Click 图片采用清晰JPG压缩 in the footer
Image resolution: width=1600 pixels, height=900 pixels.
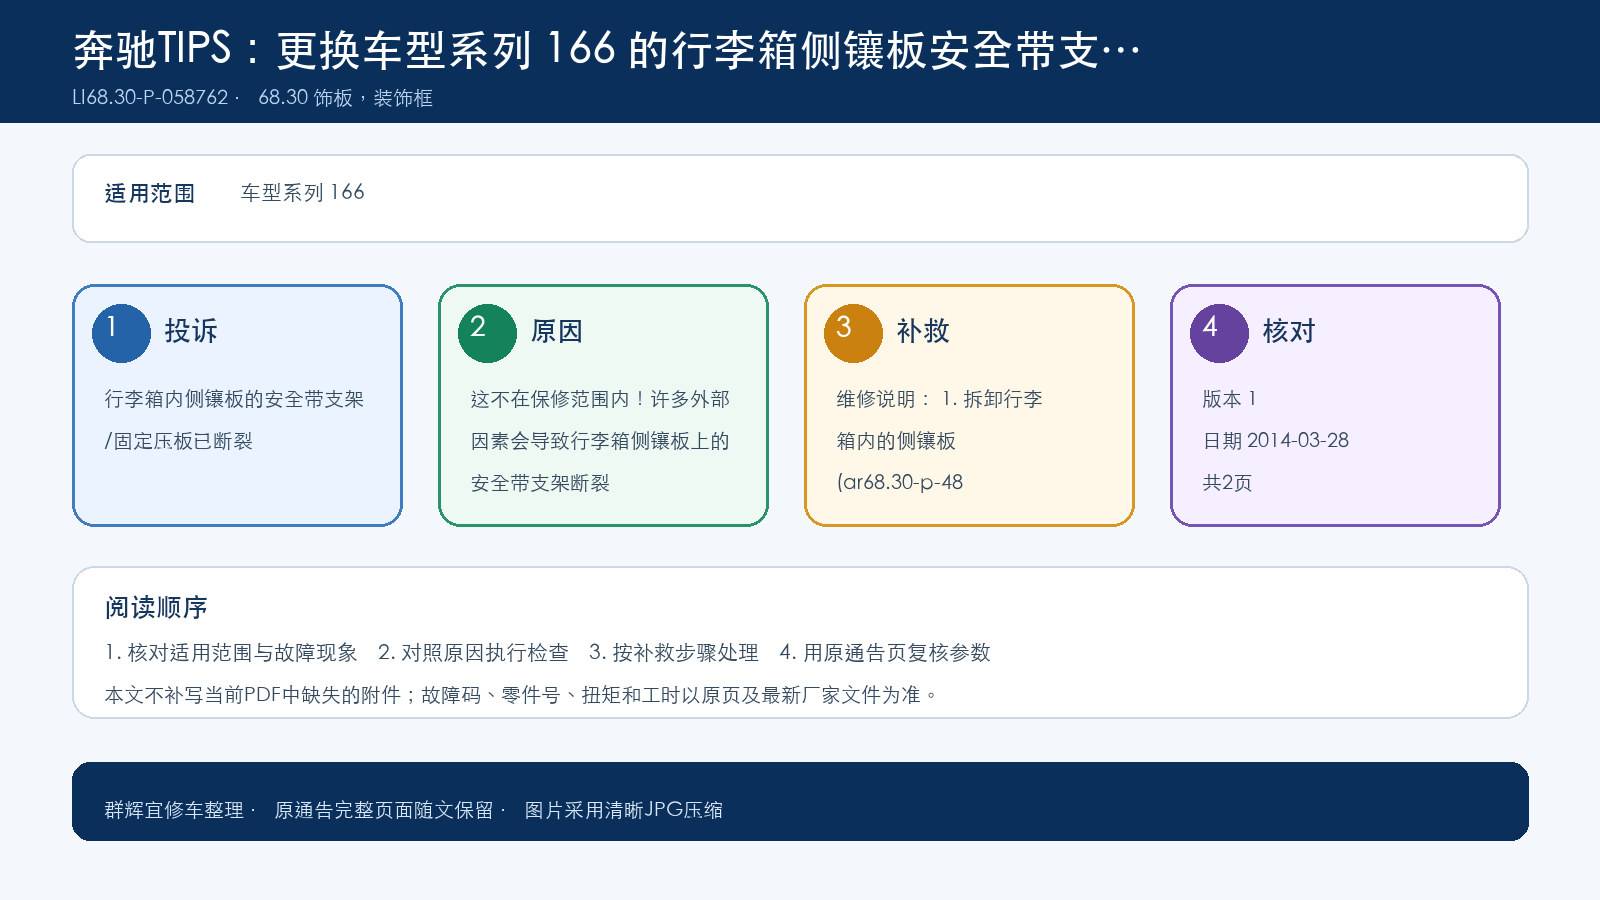(x=624, y=810)
